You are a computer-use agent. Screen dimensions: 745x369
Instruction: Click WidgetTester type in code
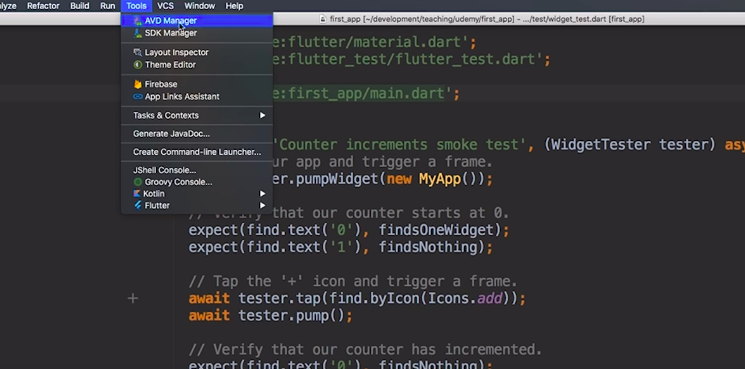[601, 144]
